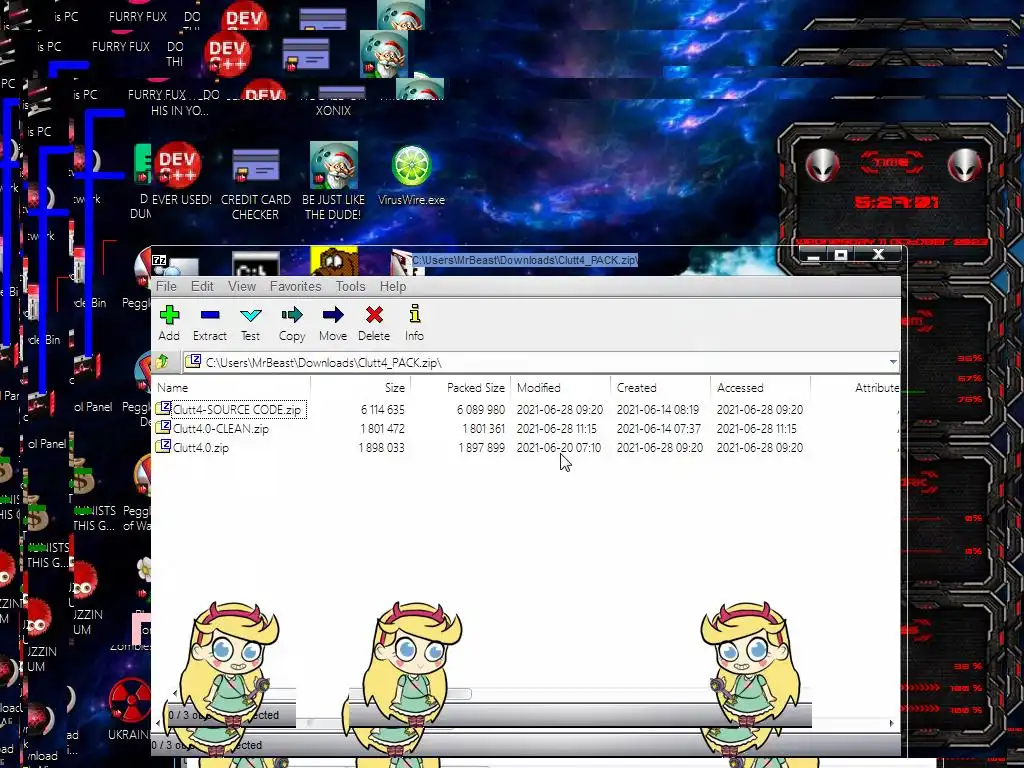Image resolution: width=1024 pixels, height=768 pixels.
Task: Open the Edit menu
Action: pos(202,286)
